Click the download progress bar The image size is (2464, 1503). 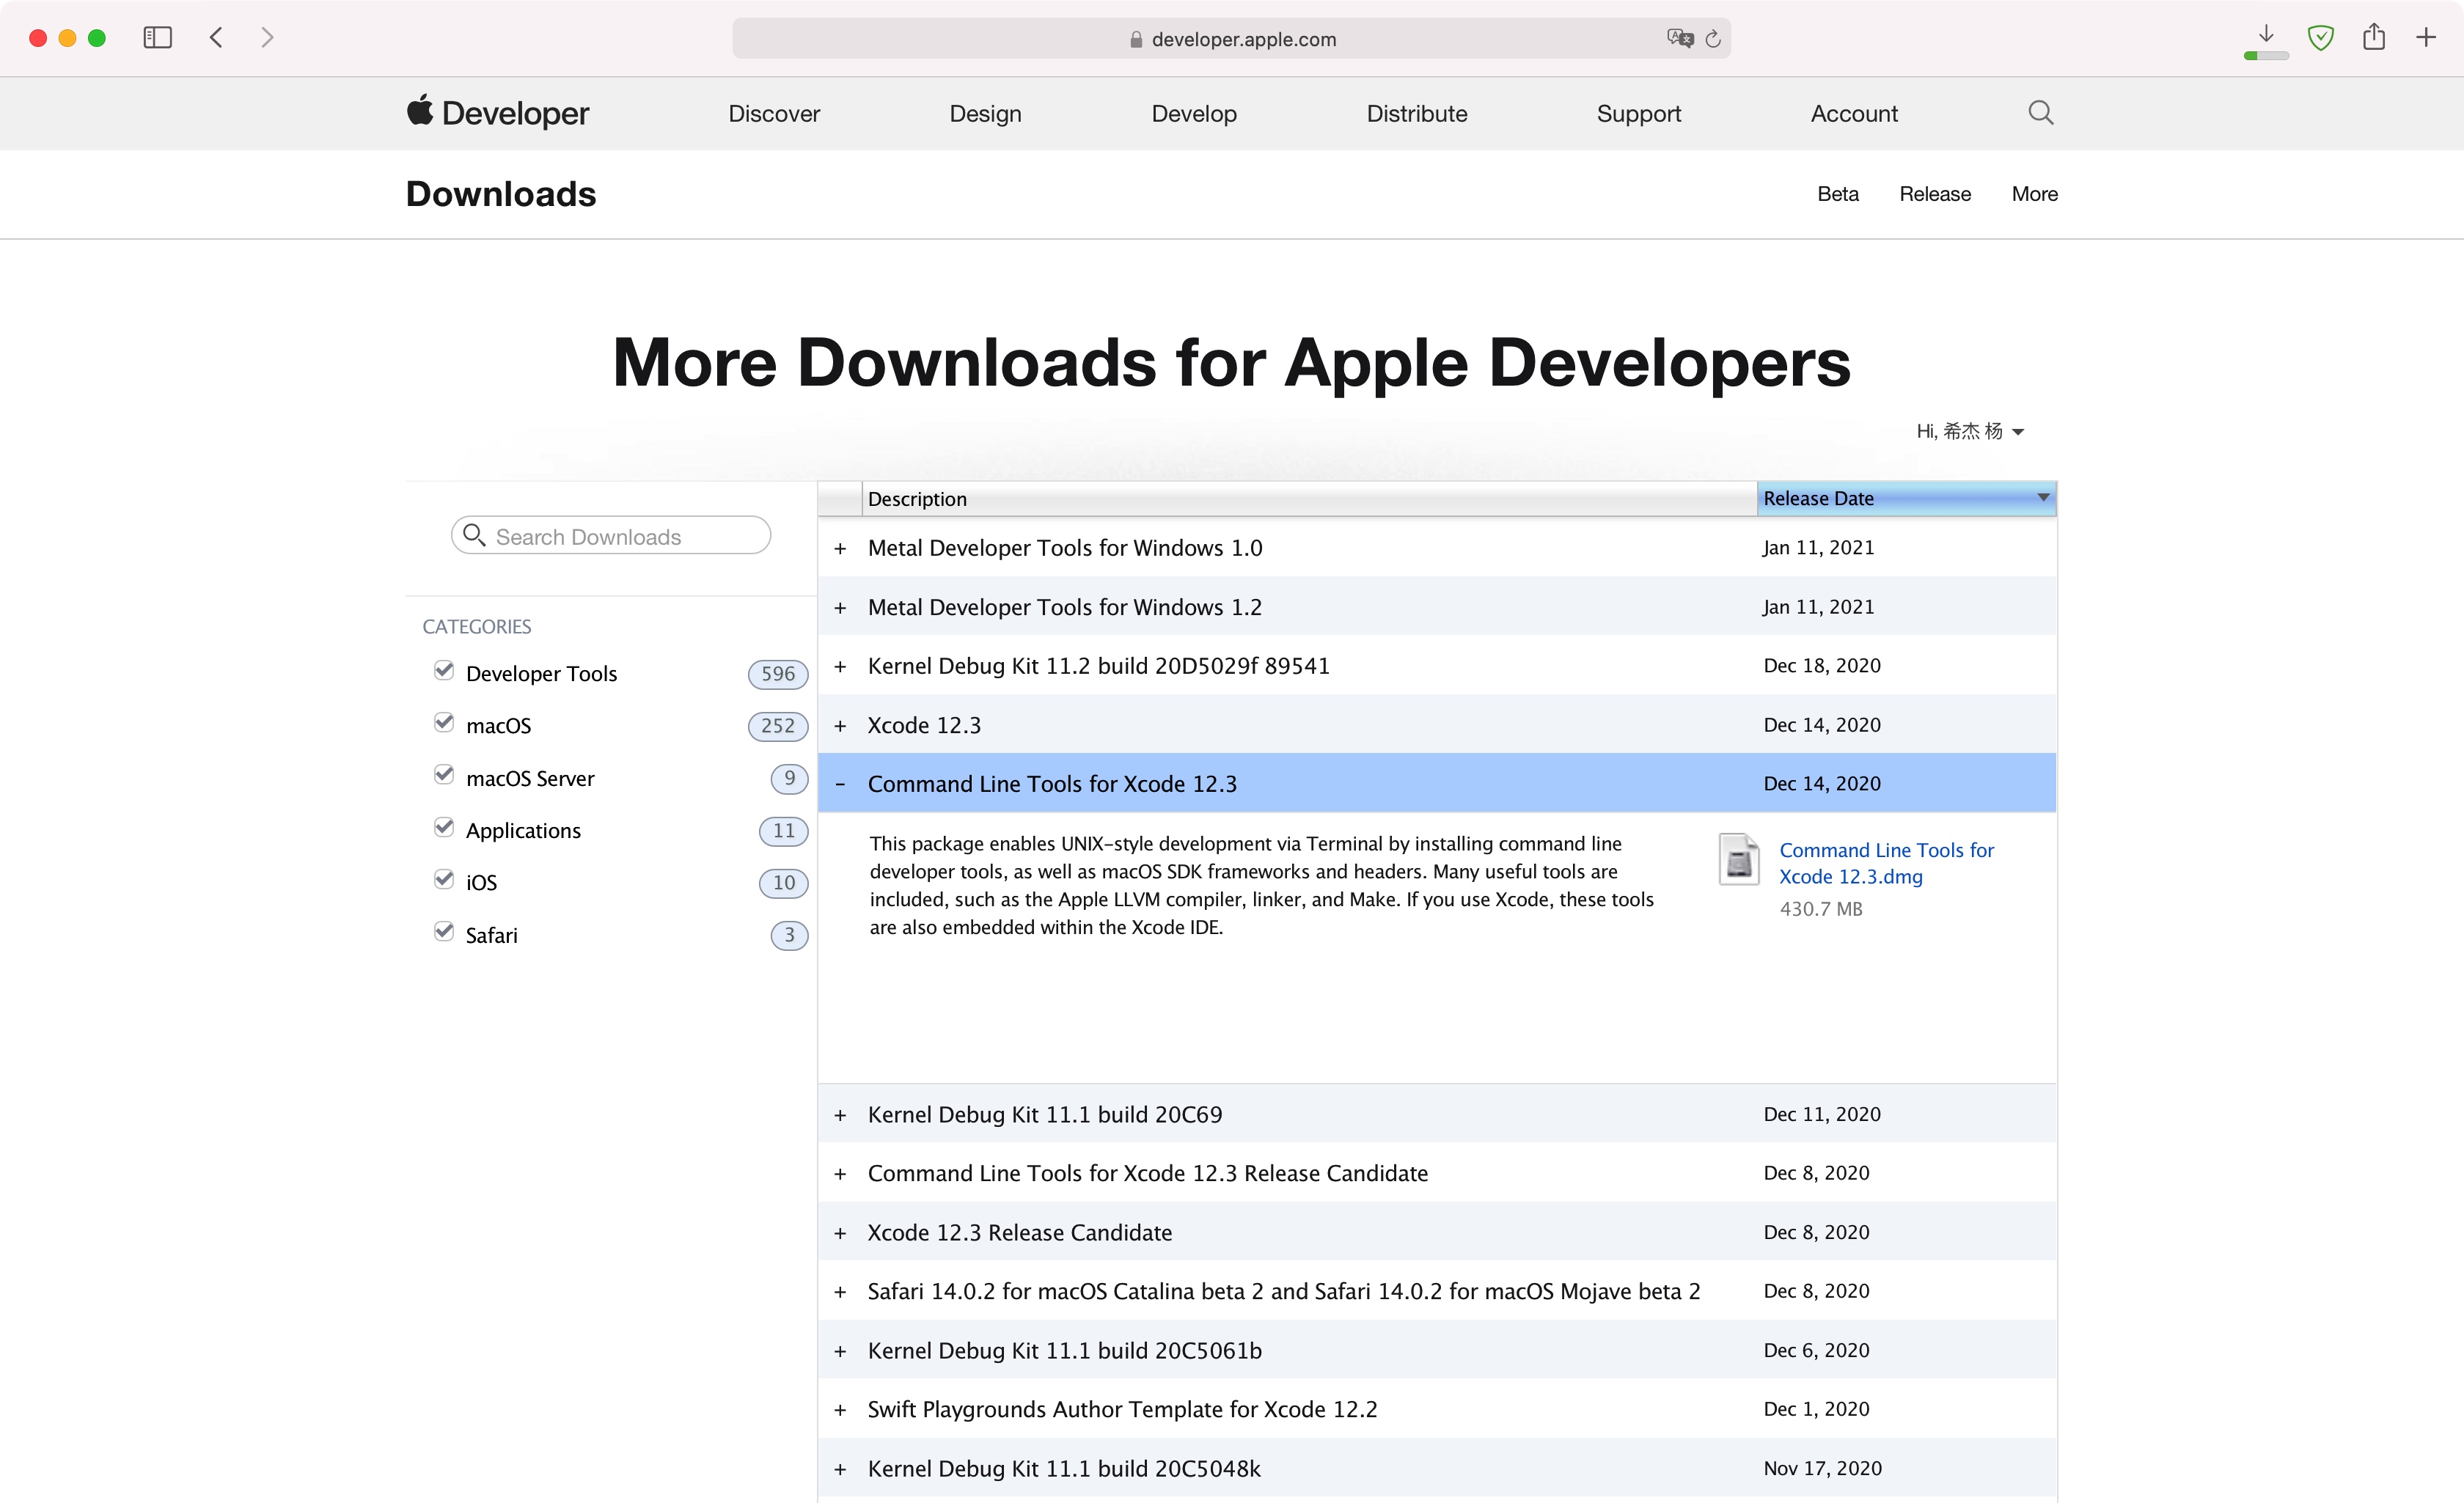point(2266,56)
